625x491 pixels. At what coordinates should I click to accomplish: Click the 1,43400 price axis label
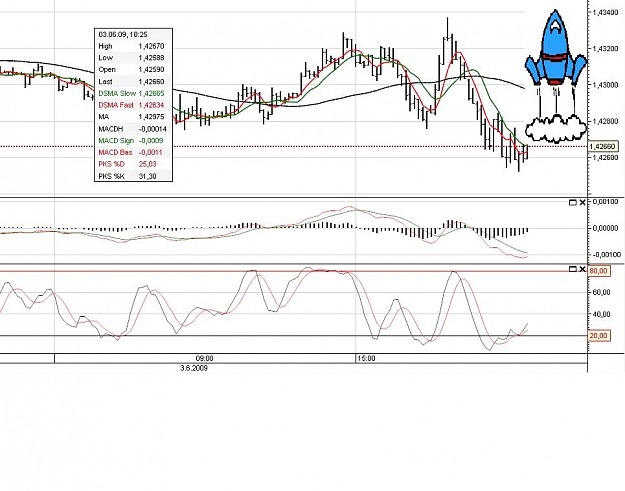[x=606, y=13]
